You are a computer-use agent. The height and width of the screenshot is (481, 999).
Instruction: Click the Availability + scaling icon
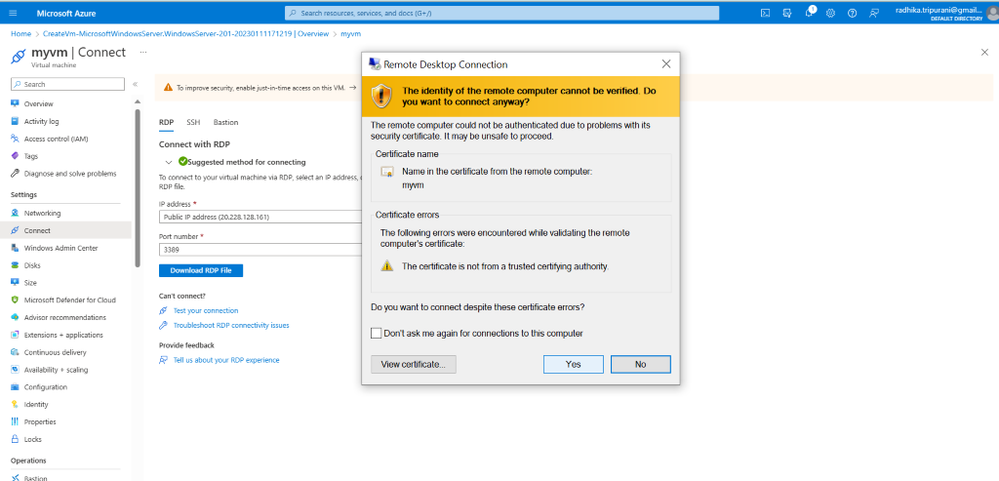click(x=15, y=370)
